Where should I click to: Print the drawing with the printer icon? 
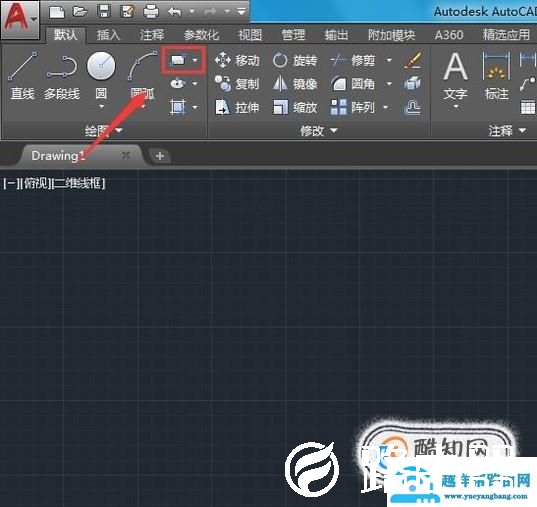[x=151, y=12]
